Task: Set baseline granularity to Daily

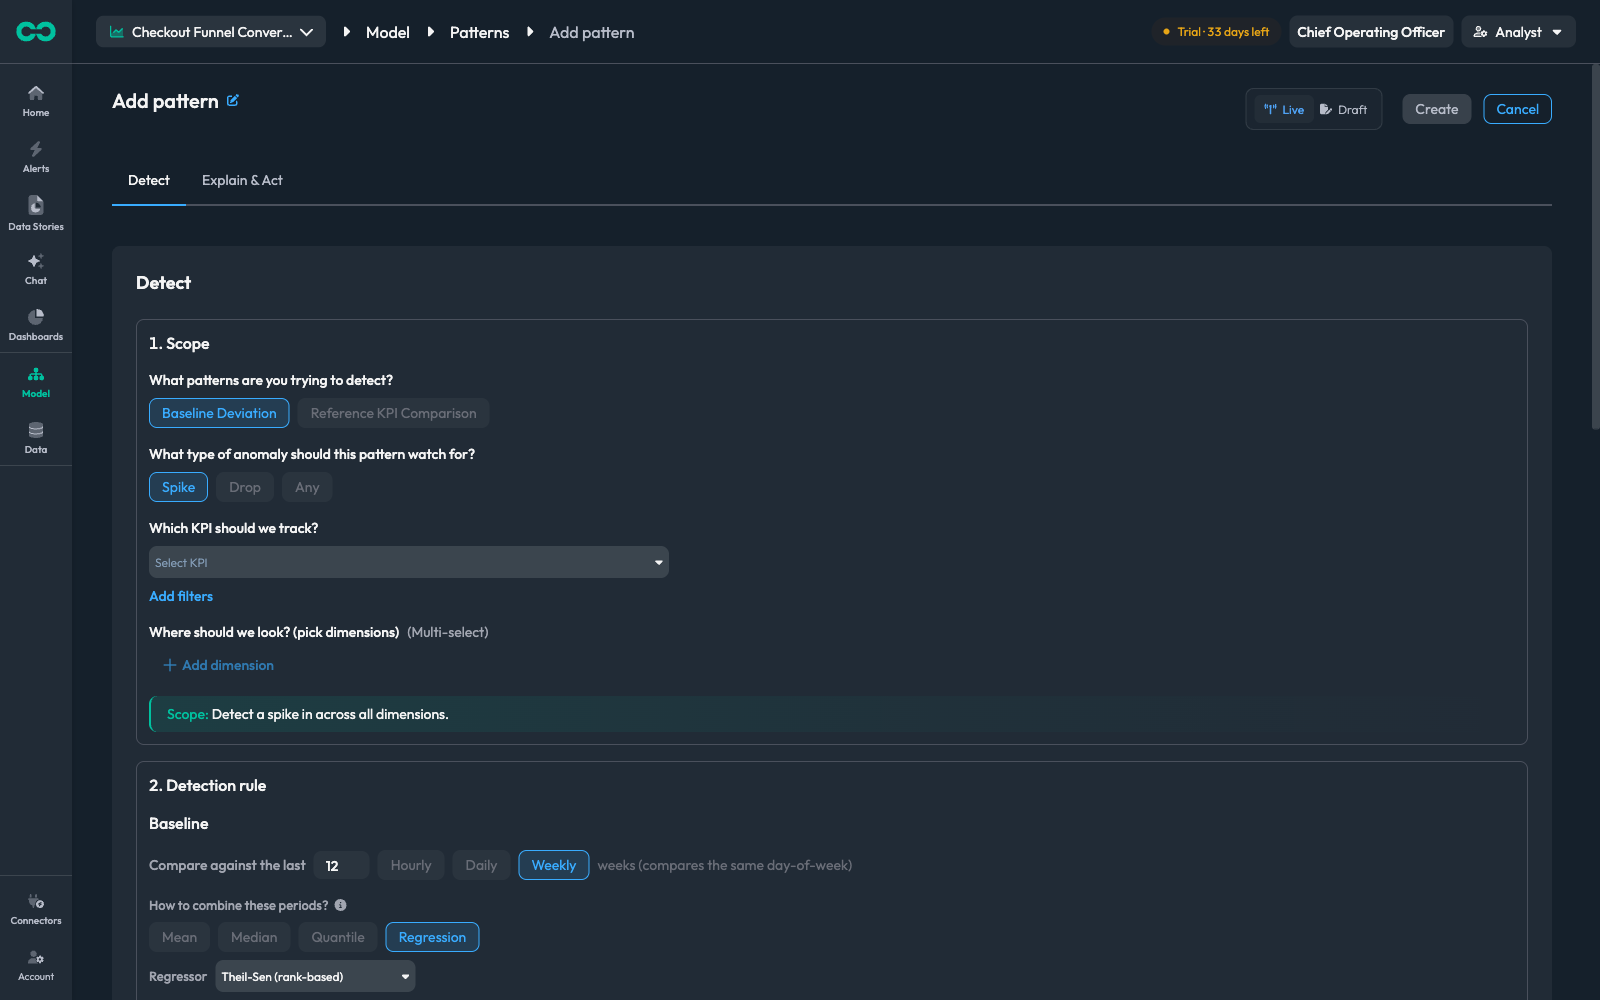Action: (x=481, y=865)
